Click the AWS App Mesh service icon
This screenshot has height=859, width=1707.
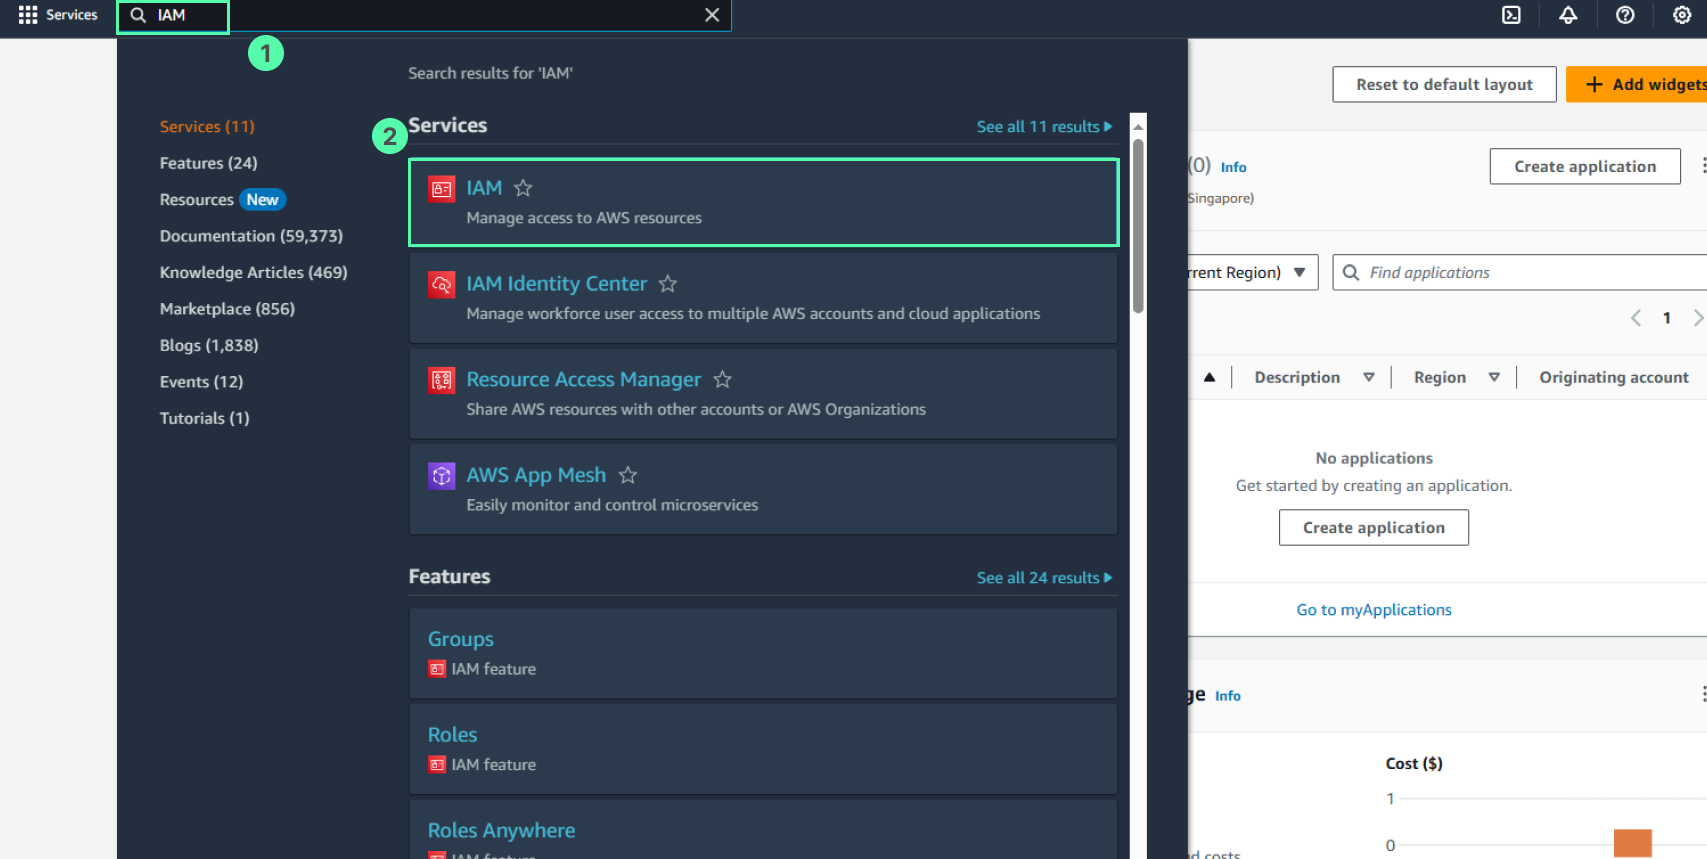pos(441,476)
